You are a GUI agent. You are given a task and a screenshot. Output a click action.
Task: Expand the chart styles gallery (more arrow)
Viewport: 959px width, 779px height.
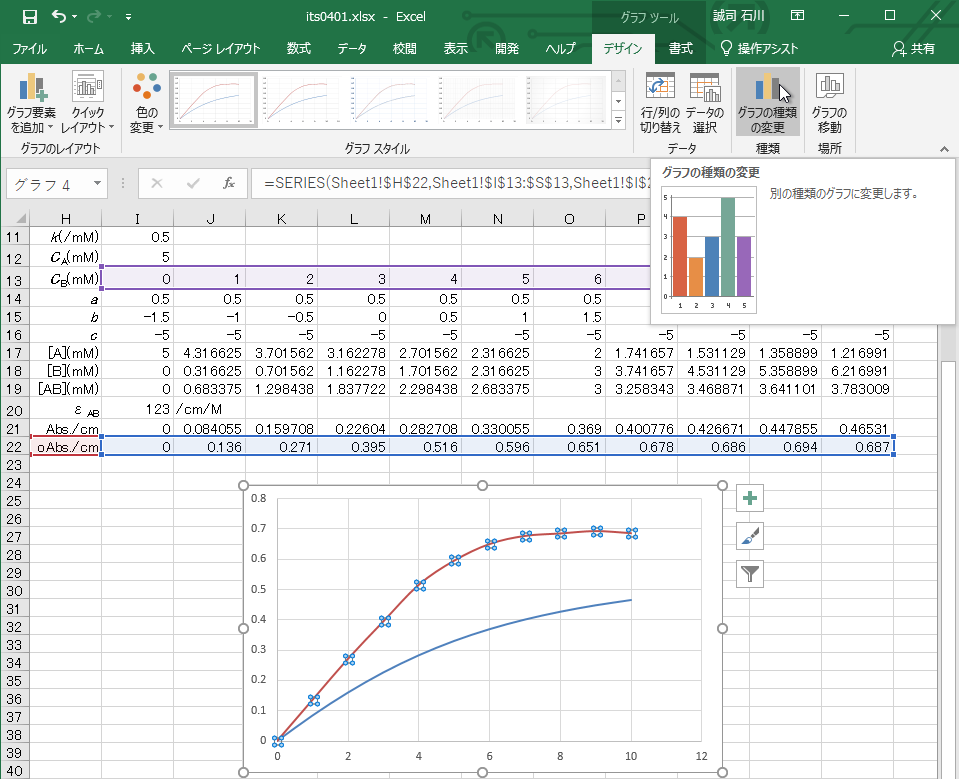[x=619, y=120]
